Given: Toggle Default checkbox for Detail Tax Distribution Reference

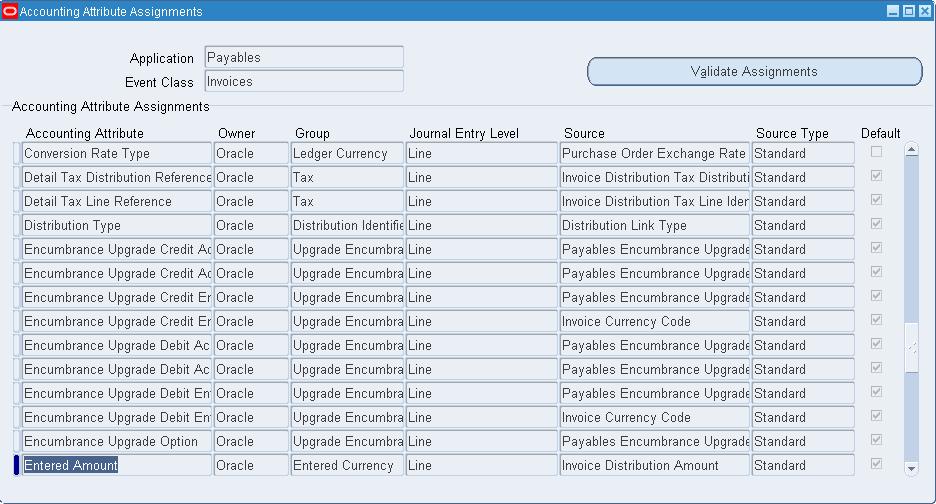Looking at the screenshot, I should 876,176.
